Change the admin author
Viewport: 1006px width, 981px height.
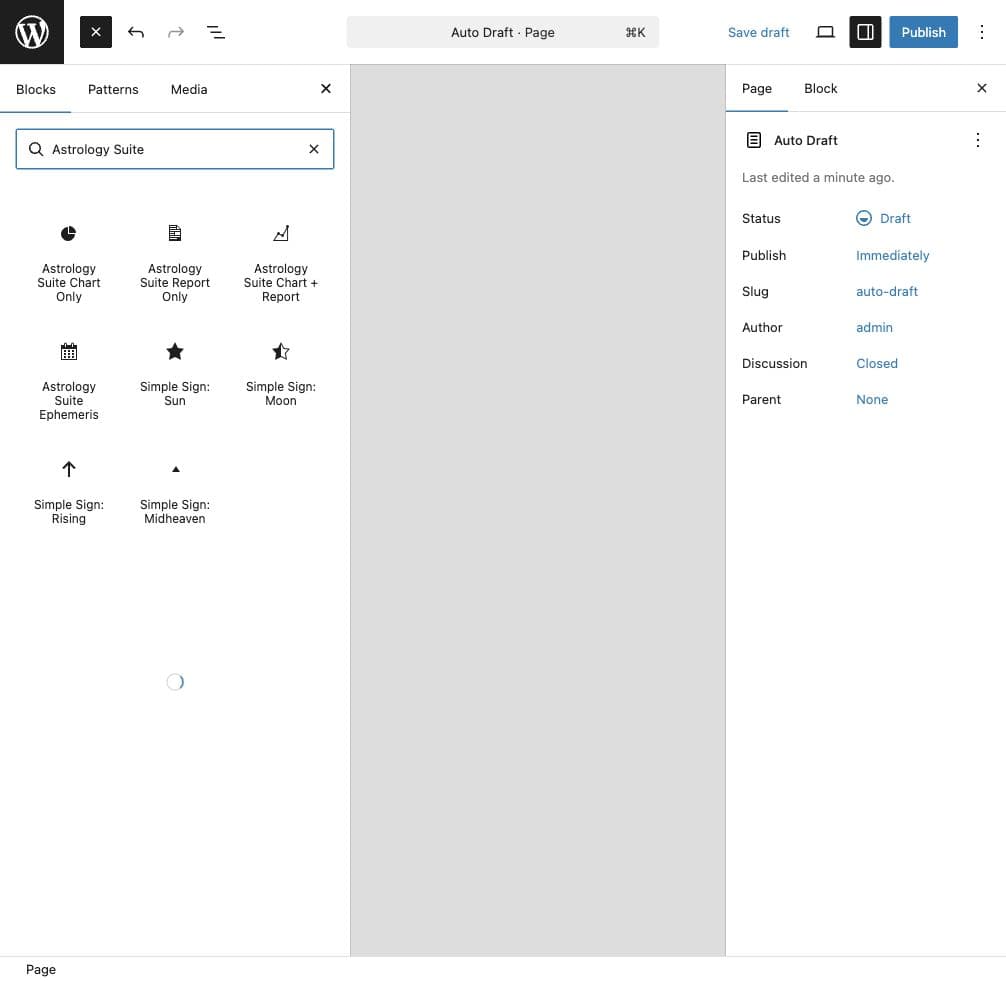874,327
